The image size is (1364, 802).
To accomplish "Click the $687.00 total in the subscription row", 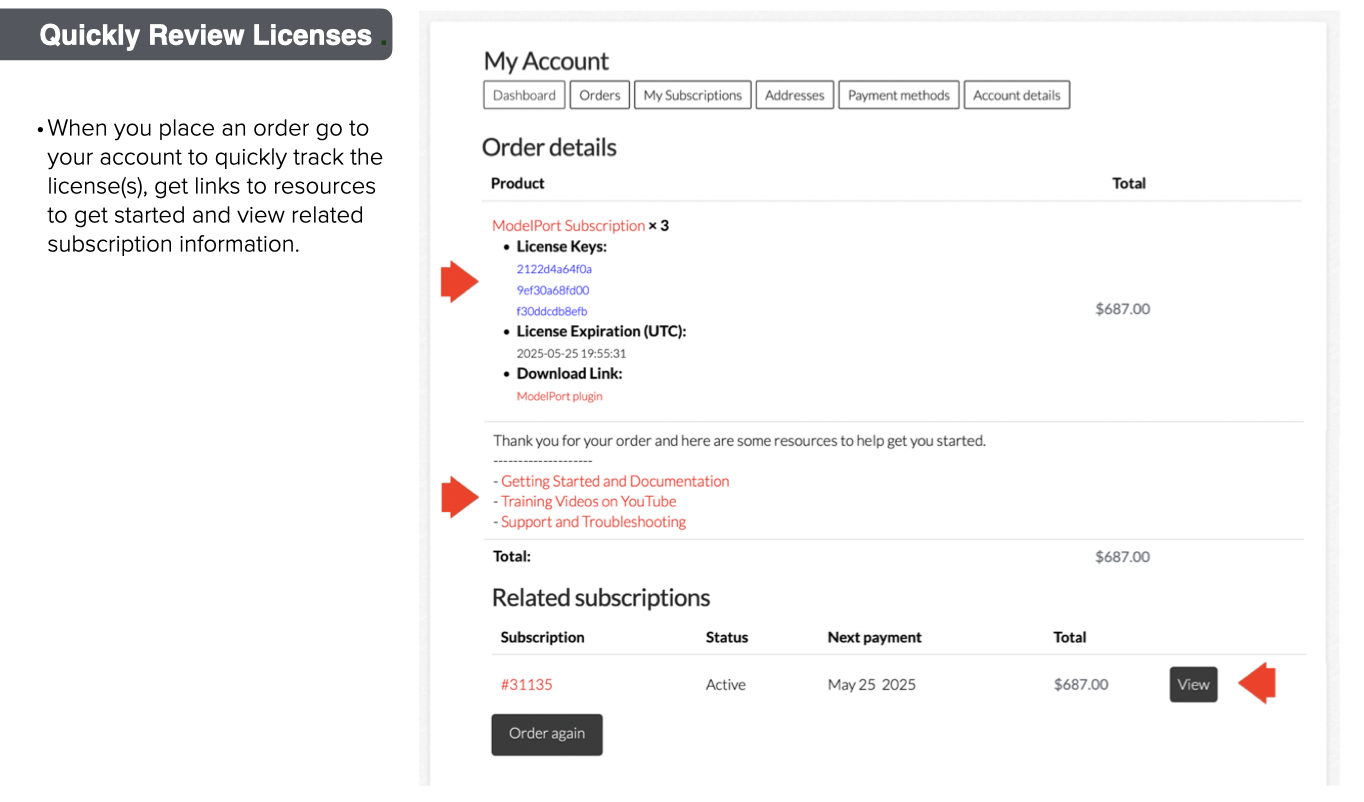I will 1081,685.
